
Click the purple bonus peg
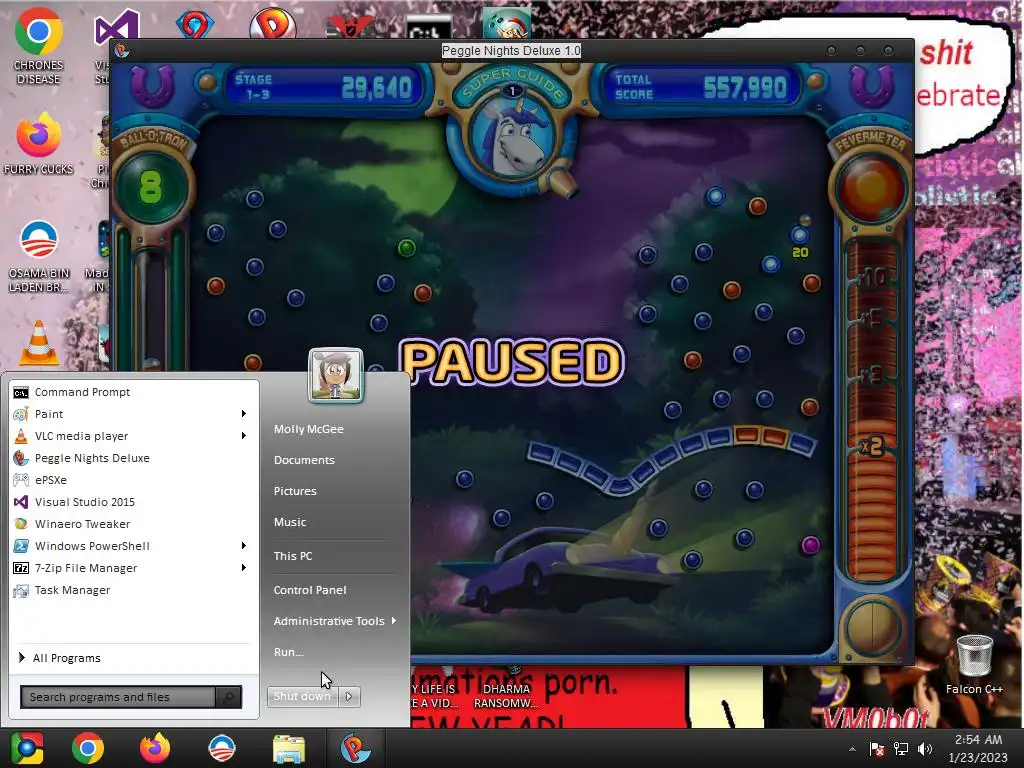[810, 545]
